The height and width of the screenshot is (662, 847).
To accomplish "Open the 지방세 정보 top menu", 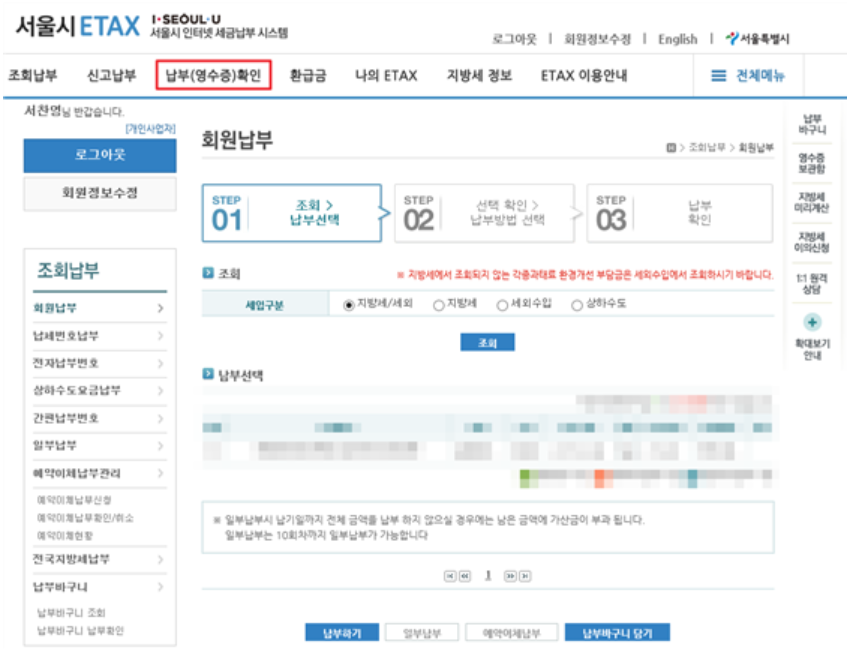I will pos(479,75).
